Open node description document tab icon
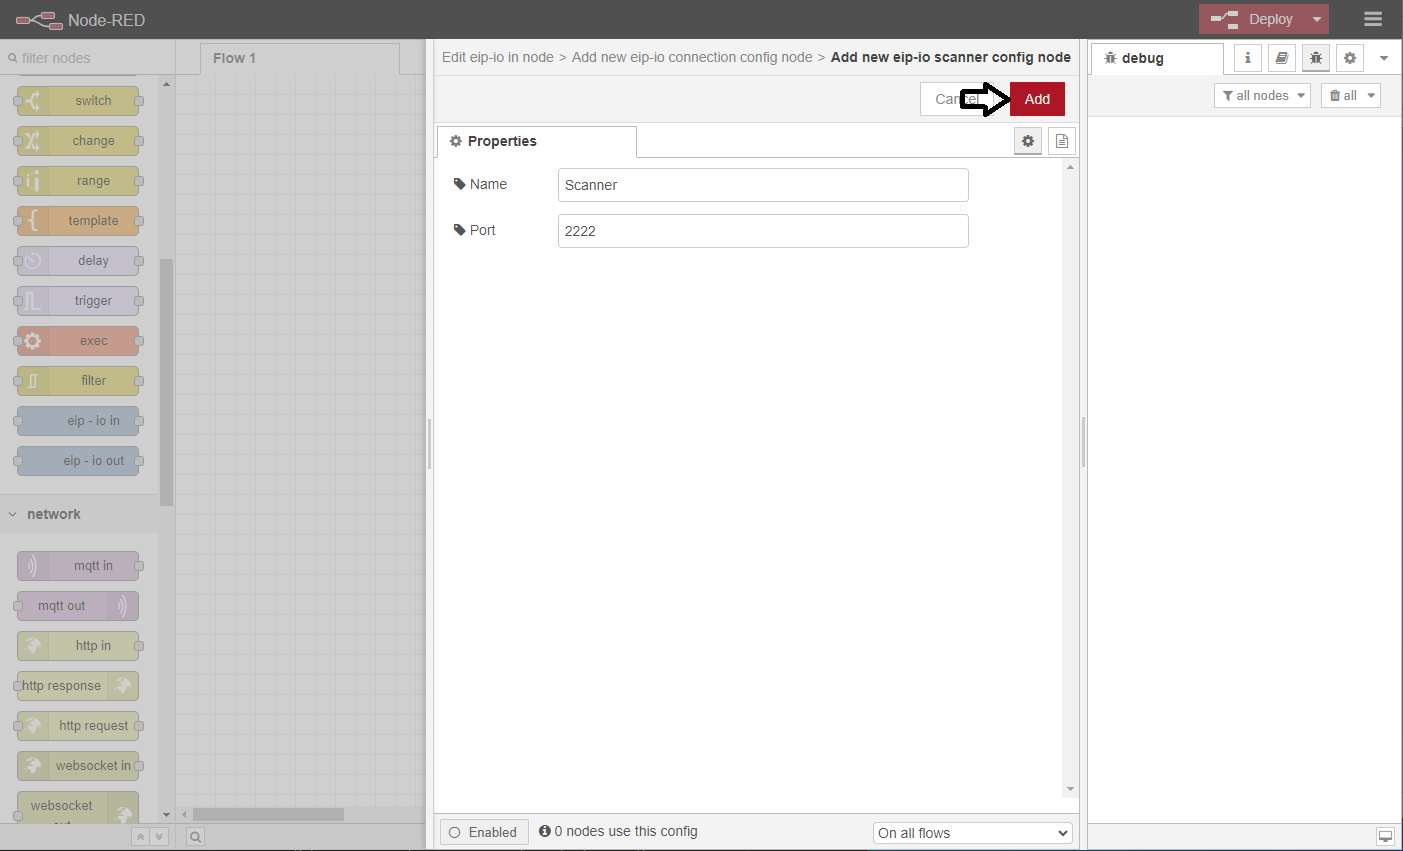This screenshot has width=1403, height=851. 1062,141
